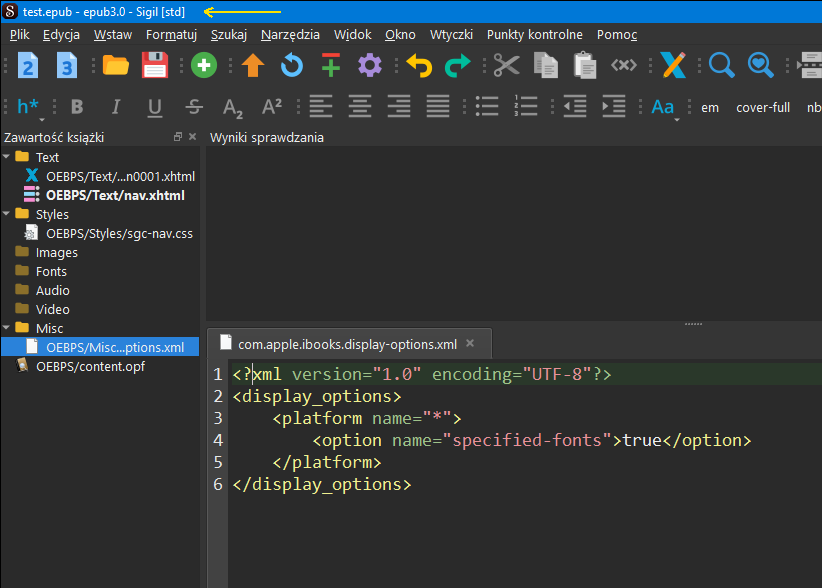Click the em clip button
Viewport: 822px width, 588px height.
pos(710,107)
